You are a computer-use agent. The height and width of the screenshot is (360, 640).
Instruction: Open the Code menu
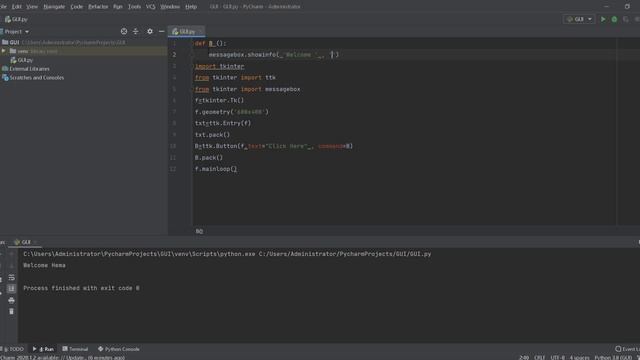pyautogui.click(x=76, y=7)
